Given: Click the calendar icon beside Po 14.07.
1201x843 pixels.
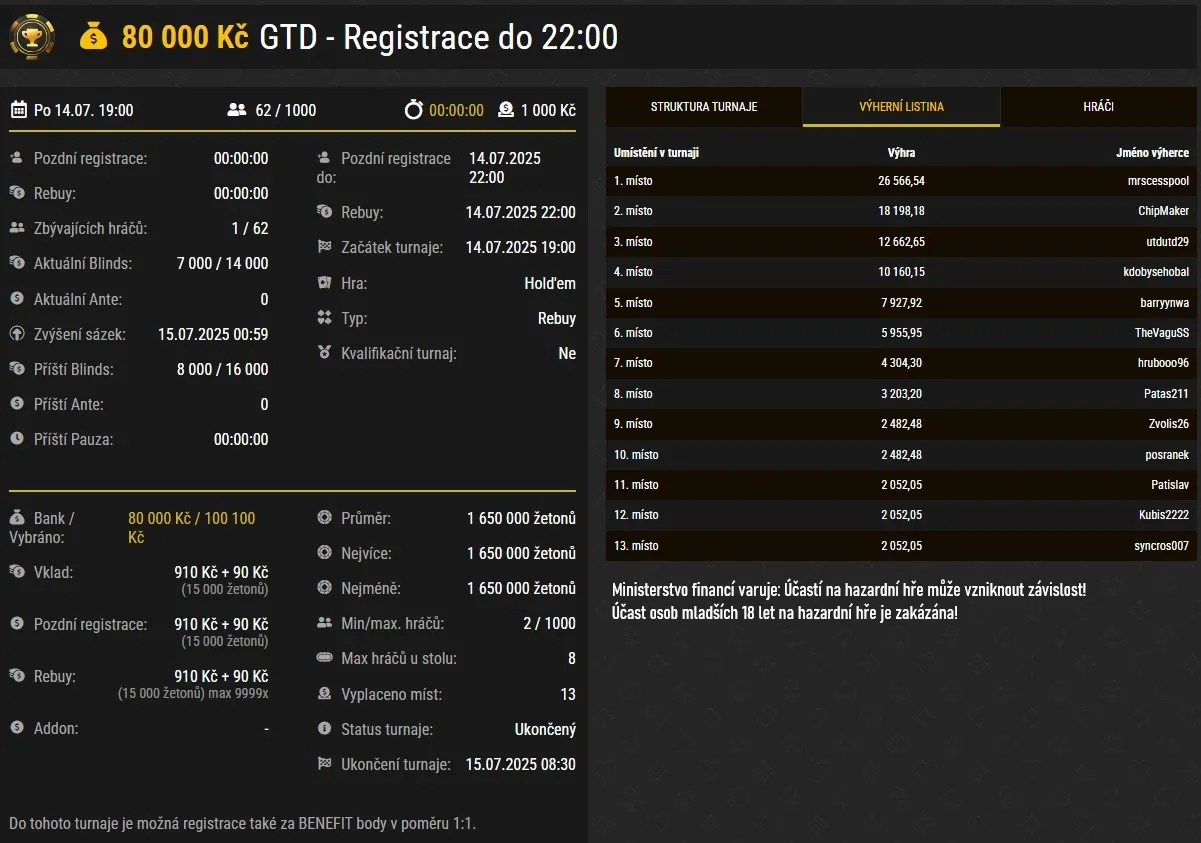Looking at the screenshot, I should (x=18, y=110).
